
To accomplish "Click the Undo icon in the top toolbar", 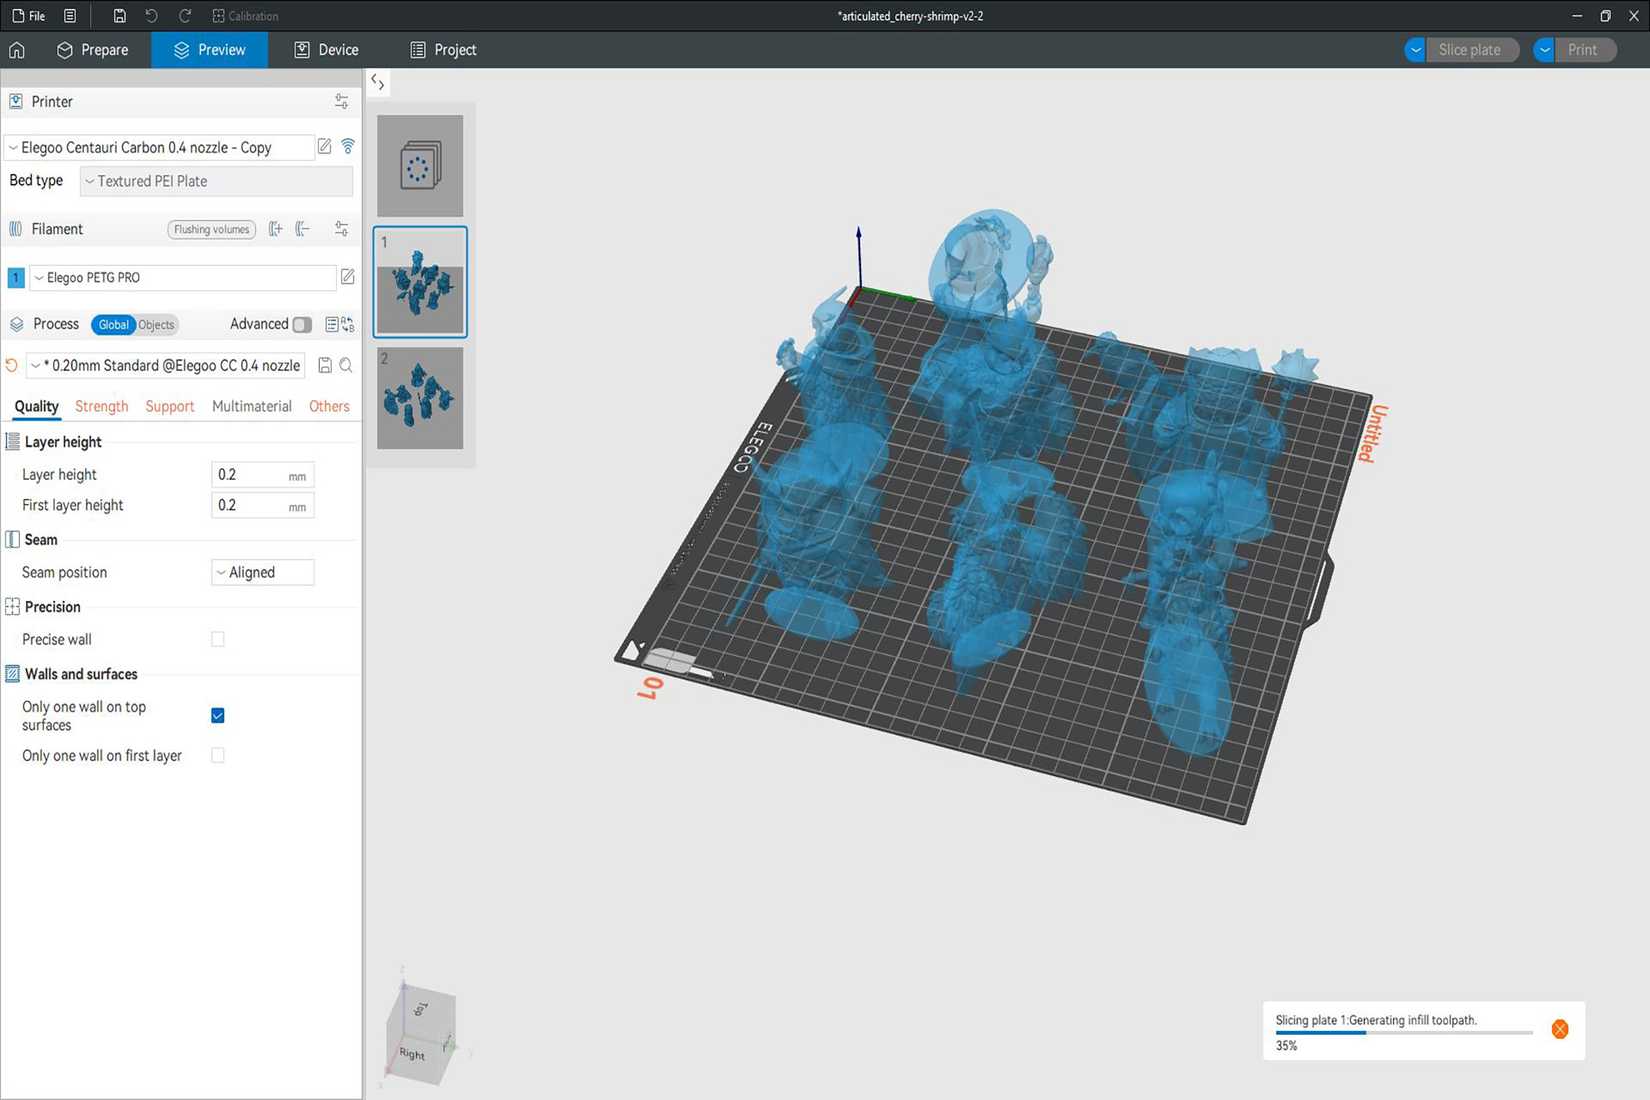I will 150,15.
